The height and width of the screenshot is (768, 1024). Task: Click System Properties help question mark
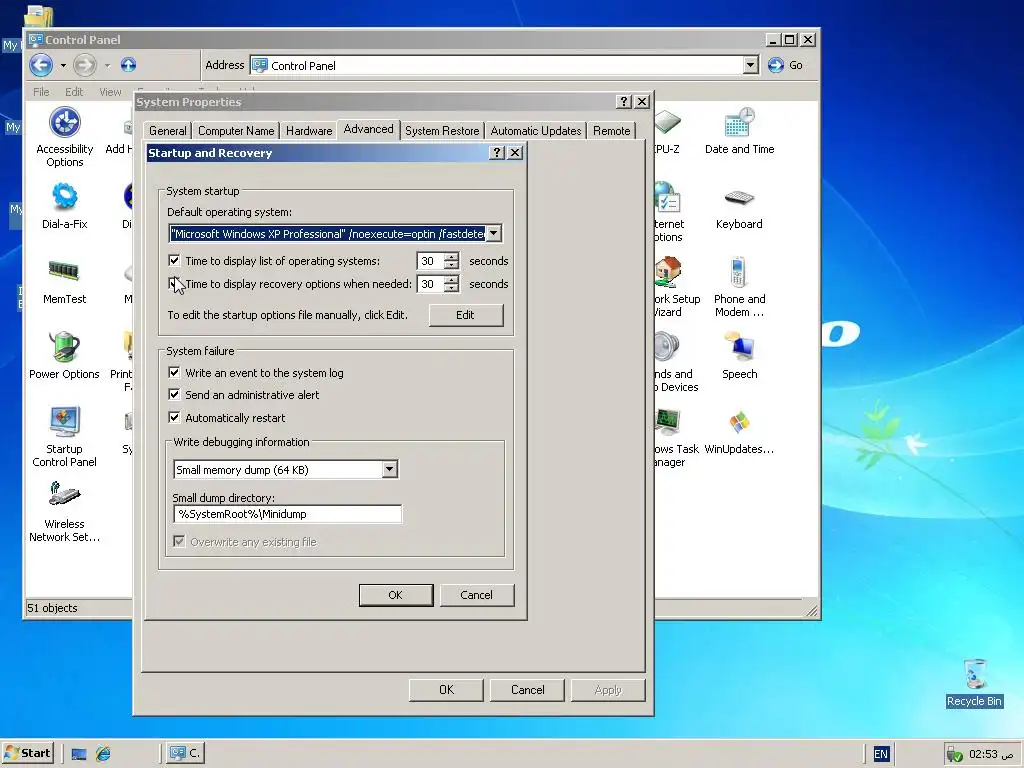pyautogui.click(x=624, y=101)
